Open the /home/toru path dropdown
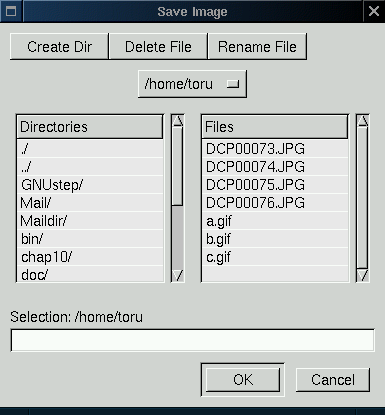This screenshot has width=385, height=415. [x=192, y=84]
